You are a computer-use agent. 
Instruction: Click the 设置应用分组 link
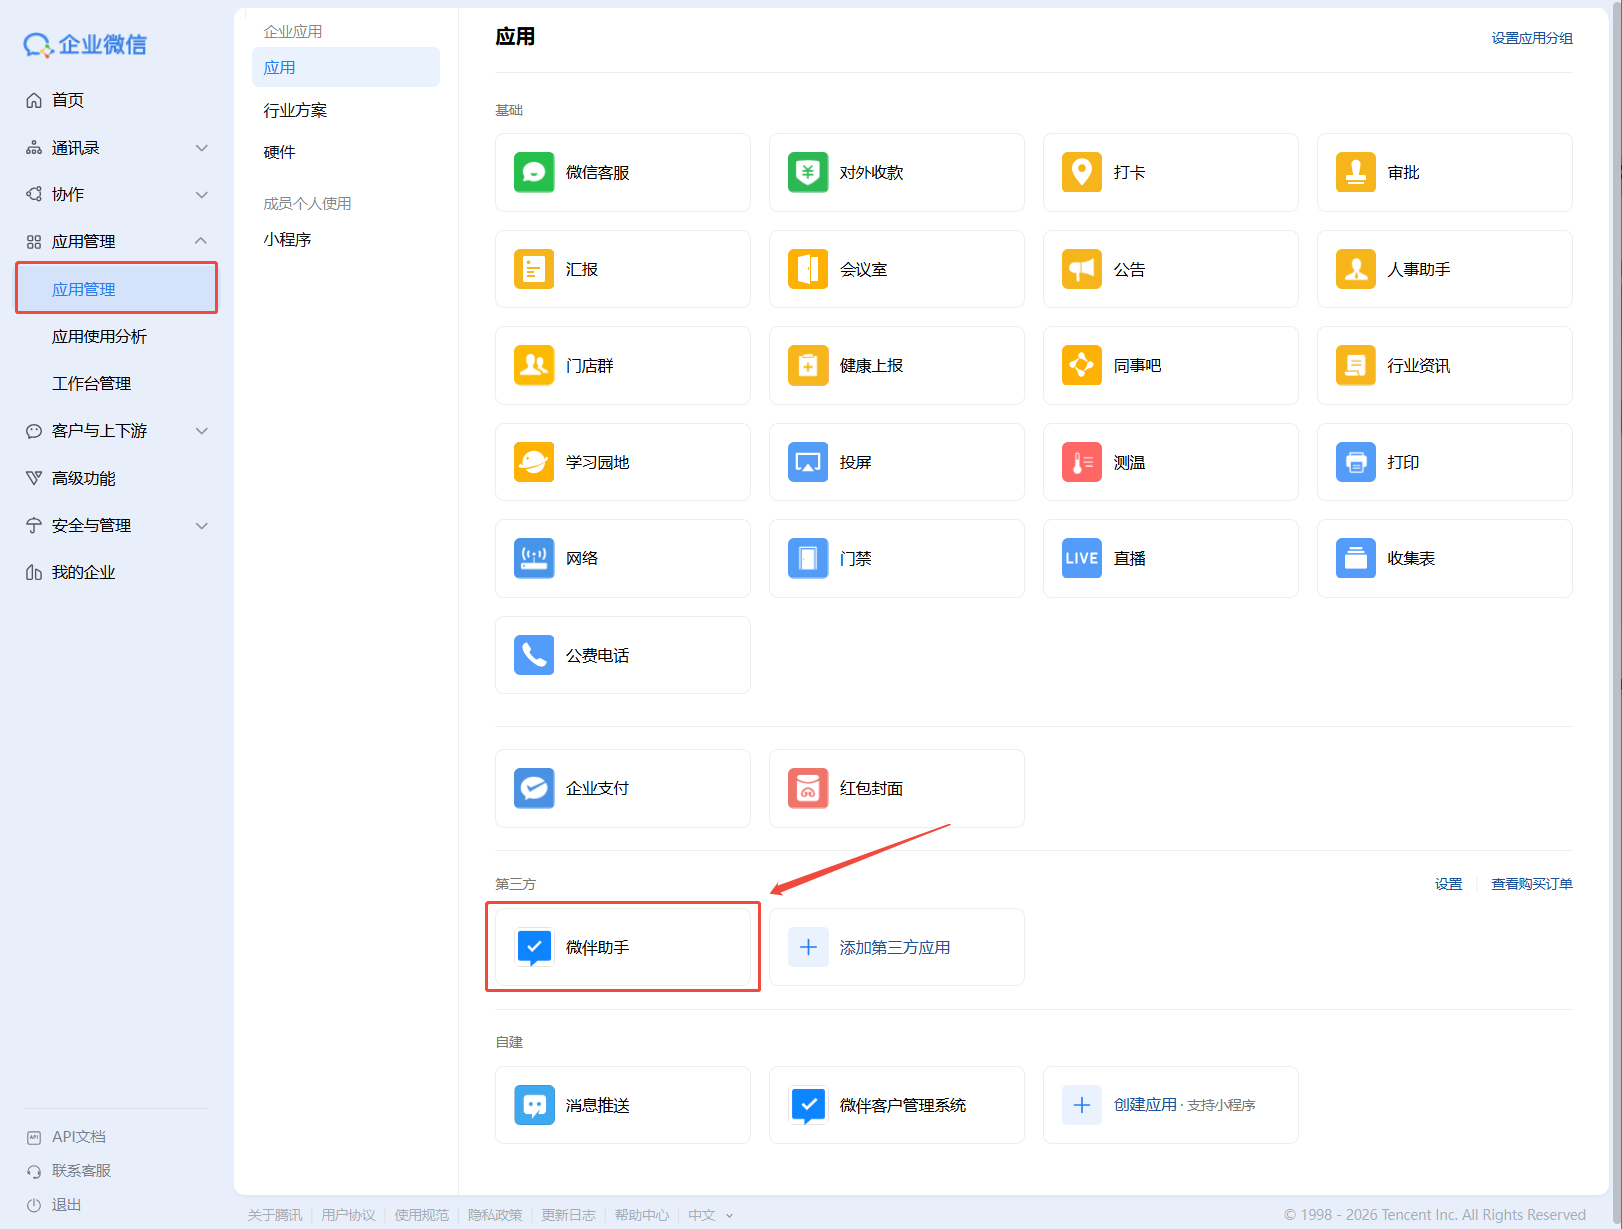1532,38
